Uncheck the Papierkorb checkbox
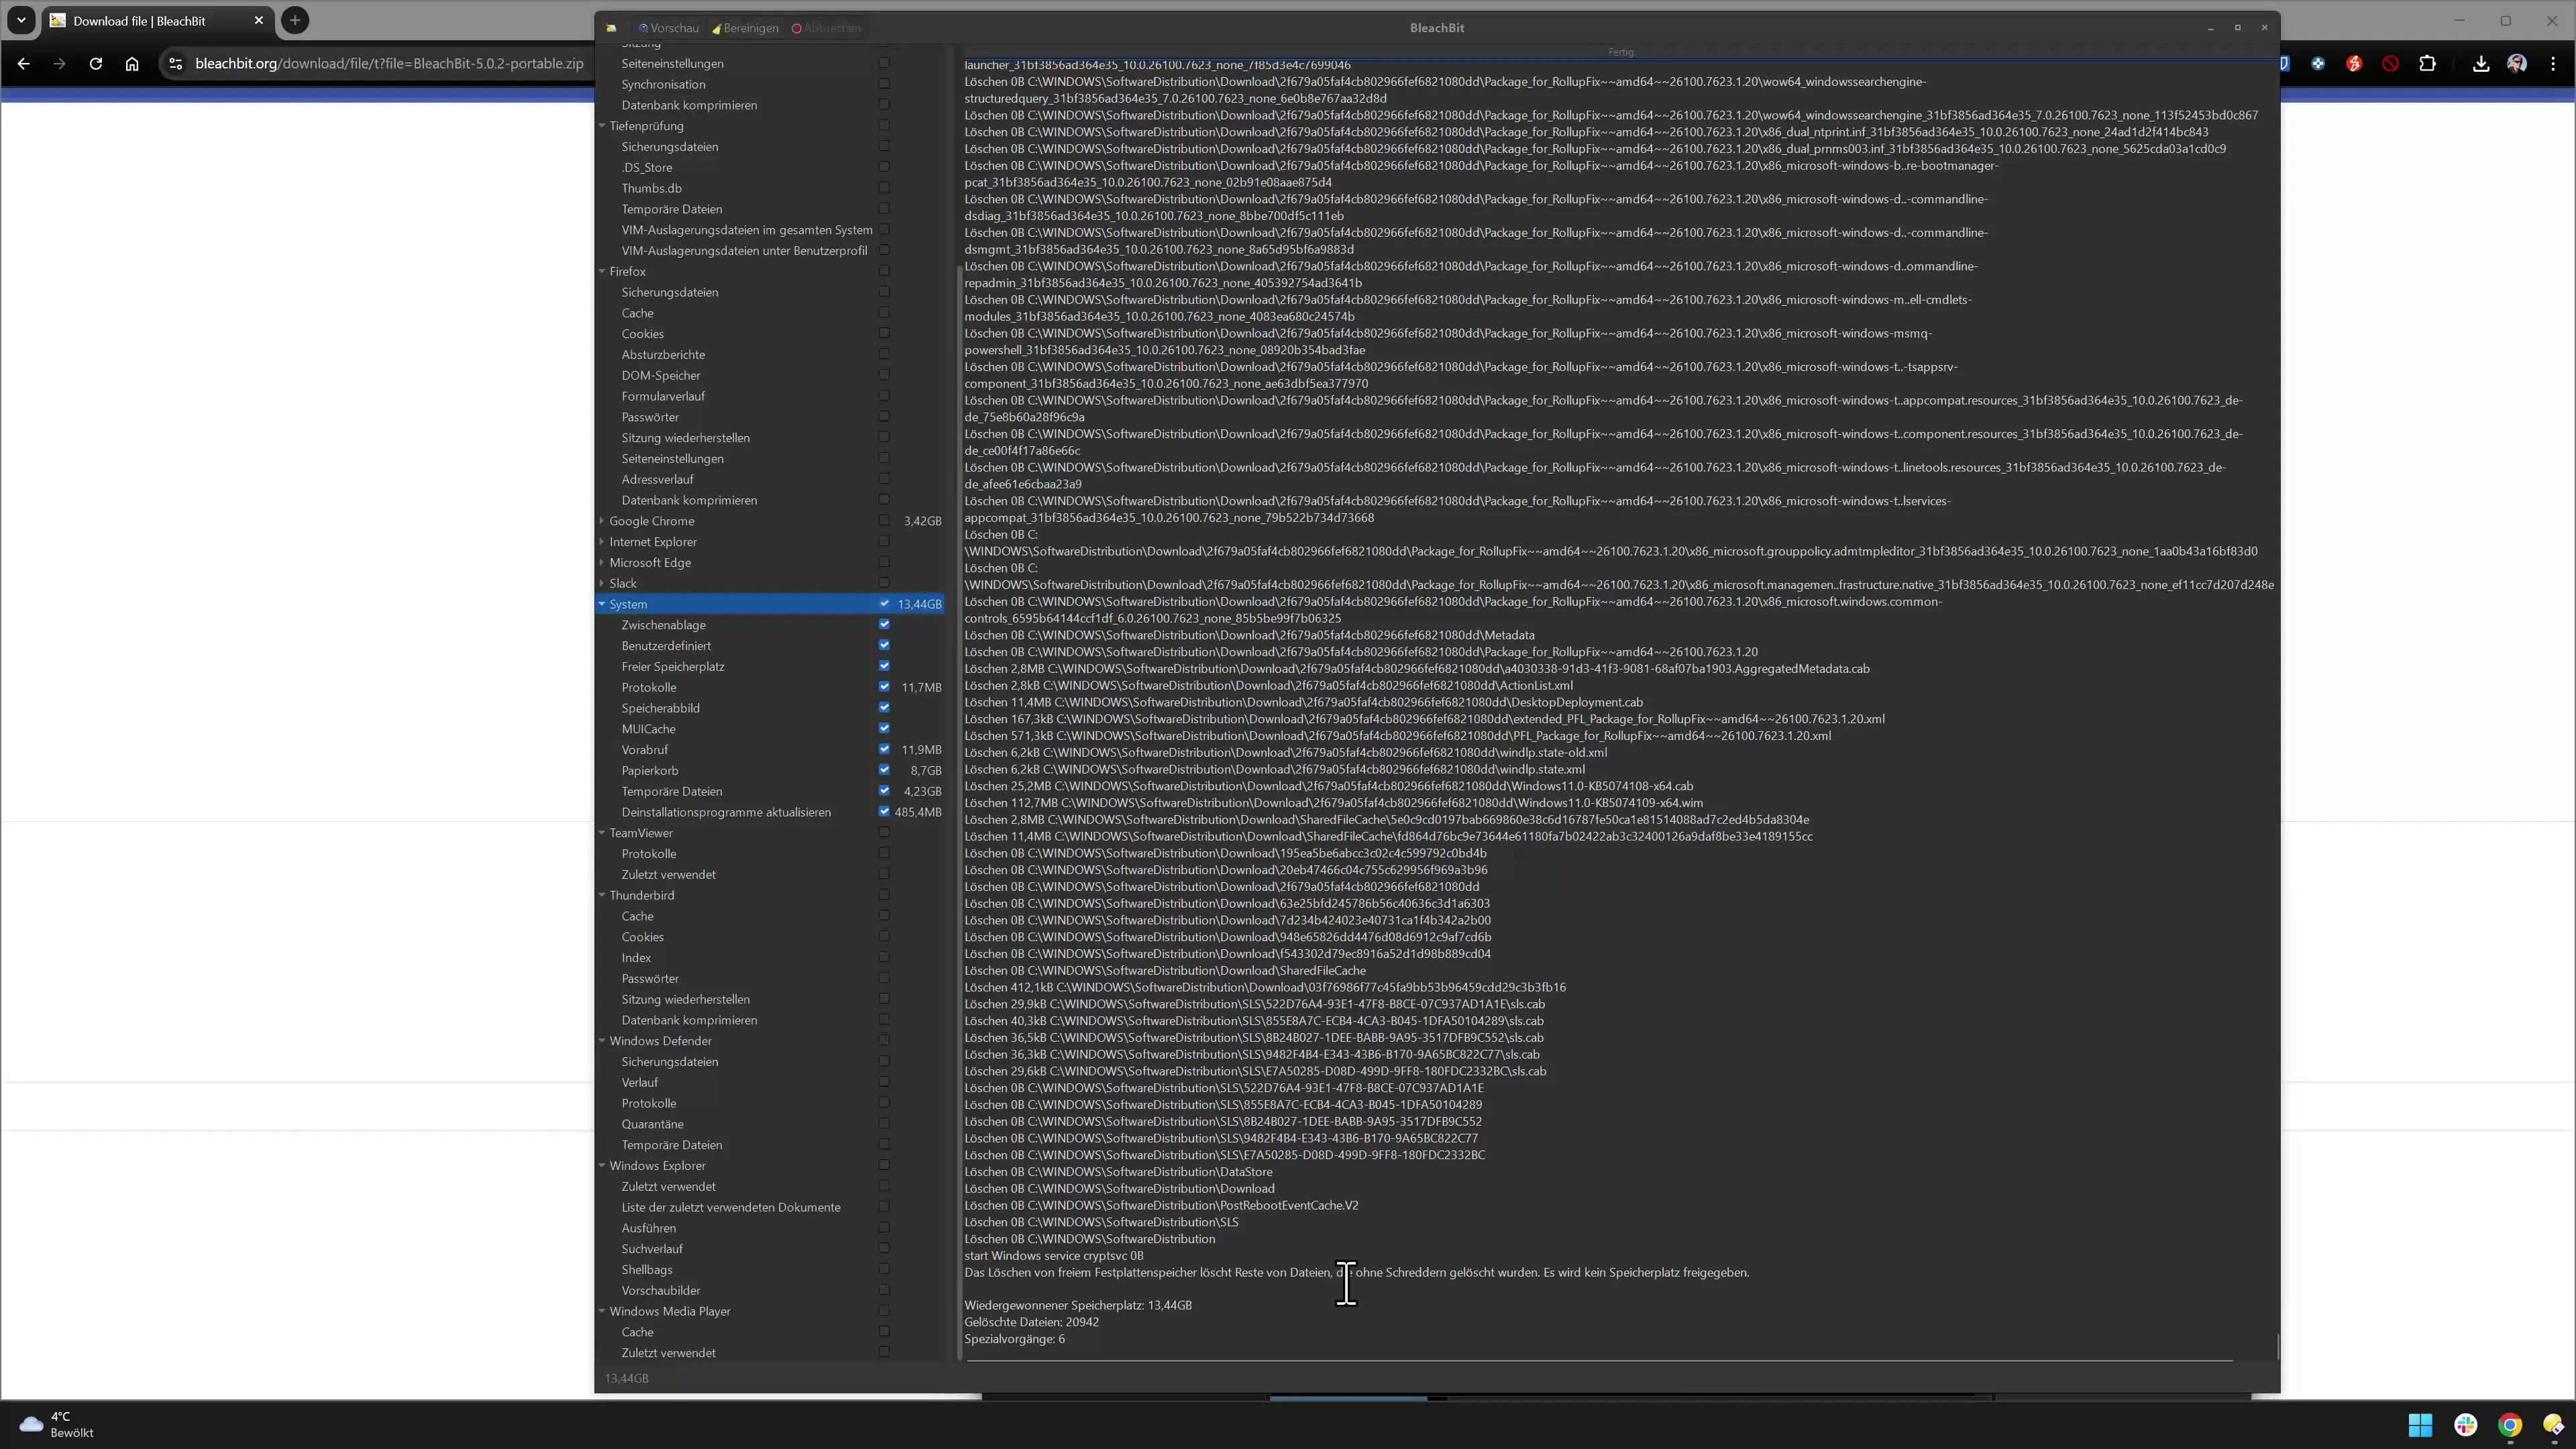 (x=884, y=770)
